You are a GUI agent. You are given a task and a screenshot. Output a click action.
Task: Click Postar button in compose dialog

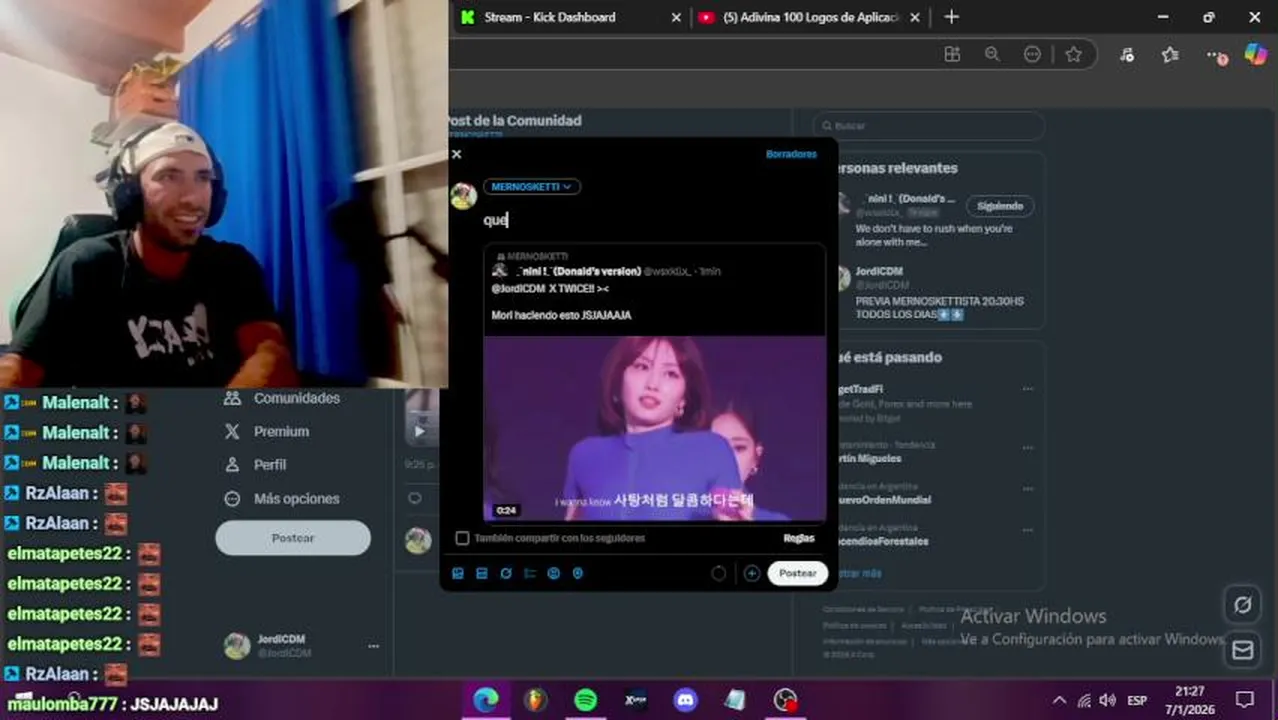tap(798, 574)
